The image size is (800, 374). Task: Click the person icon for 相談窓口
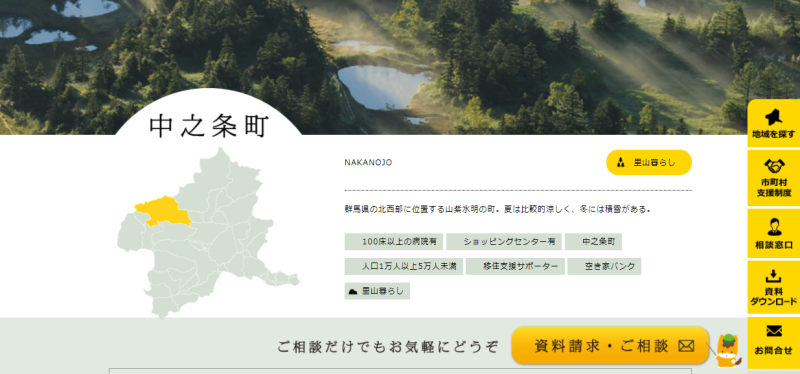pyautogui.click(x=774, y=227)
